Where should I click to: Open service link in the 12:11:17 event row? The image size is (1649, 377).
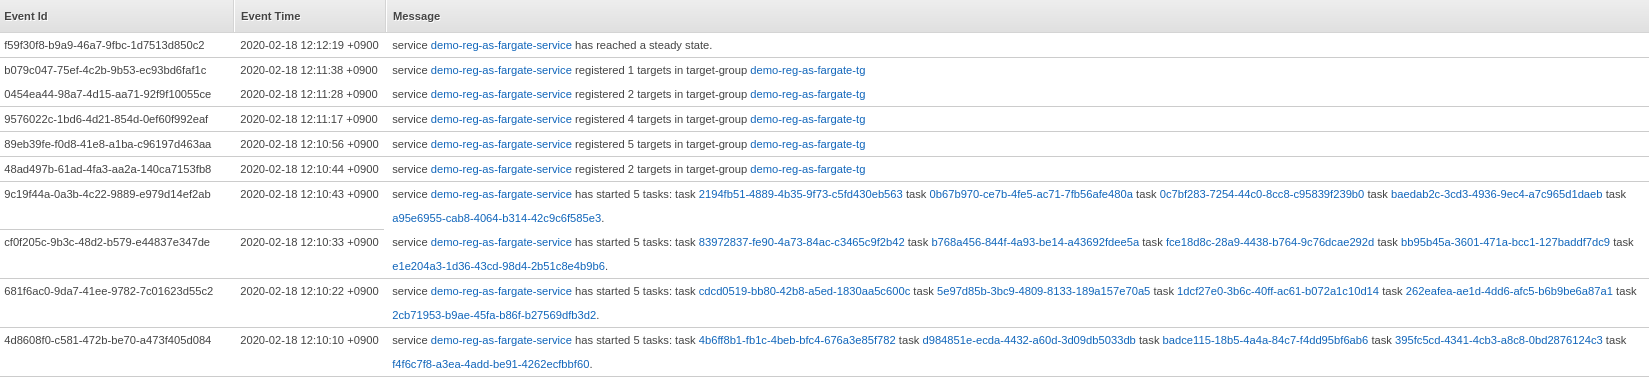pyautogui.click(x=501, y=119)
